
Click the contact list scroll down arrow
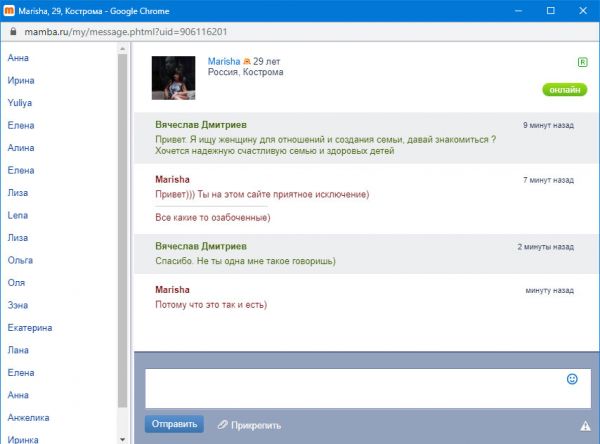122,439
